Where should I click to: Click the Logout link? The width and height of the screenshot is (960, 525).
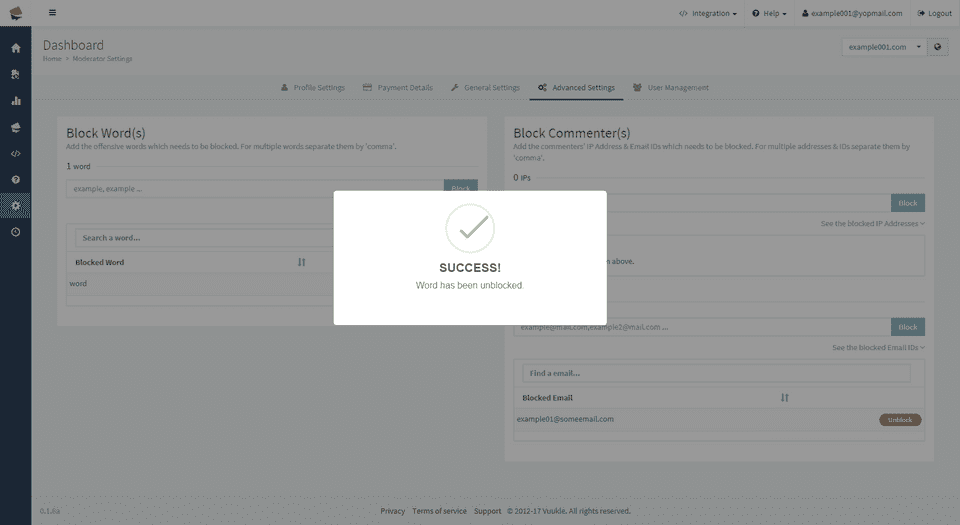[934, 13]
